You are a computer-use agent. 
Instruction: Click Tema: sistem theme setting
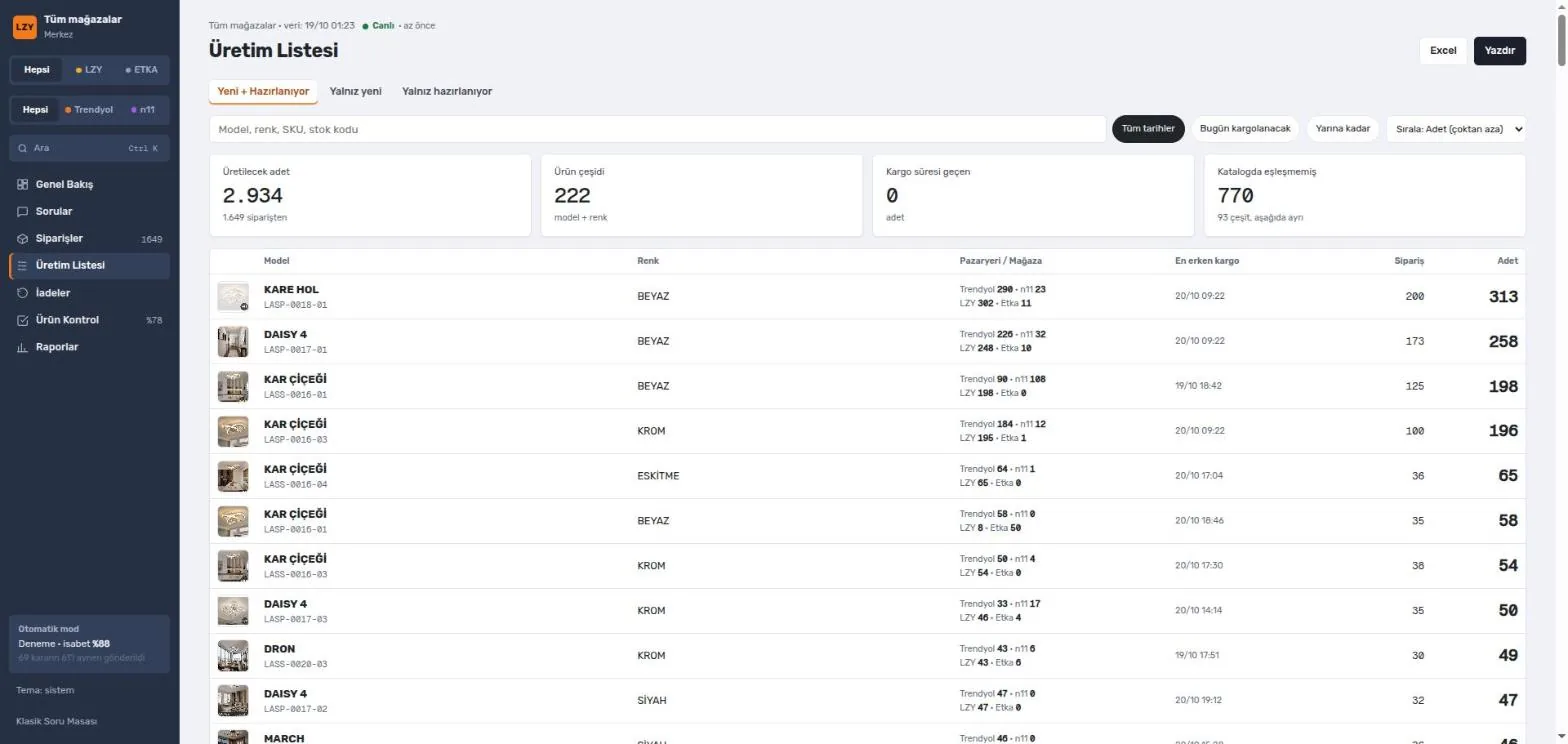[45, 690]
